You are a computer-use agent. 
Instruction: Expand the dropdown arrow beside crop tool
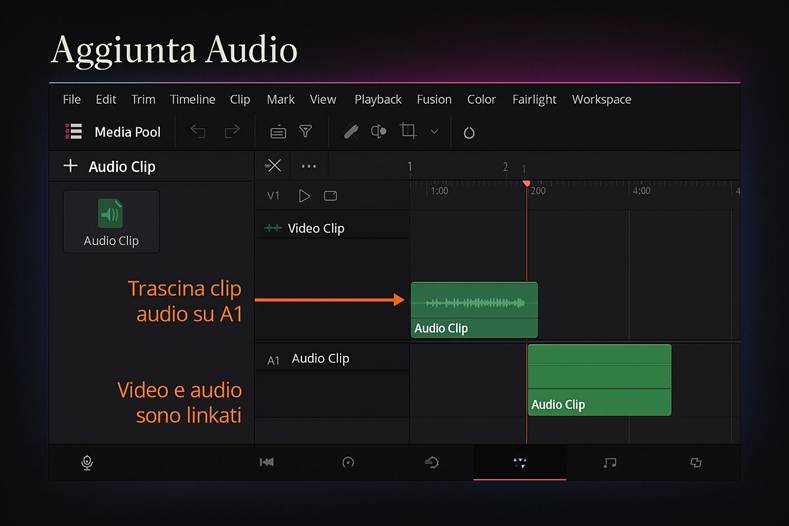coord(434,132)
